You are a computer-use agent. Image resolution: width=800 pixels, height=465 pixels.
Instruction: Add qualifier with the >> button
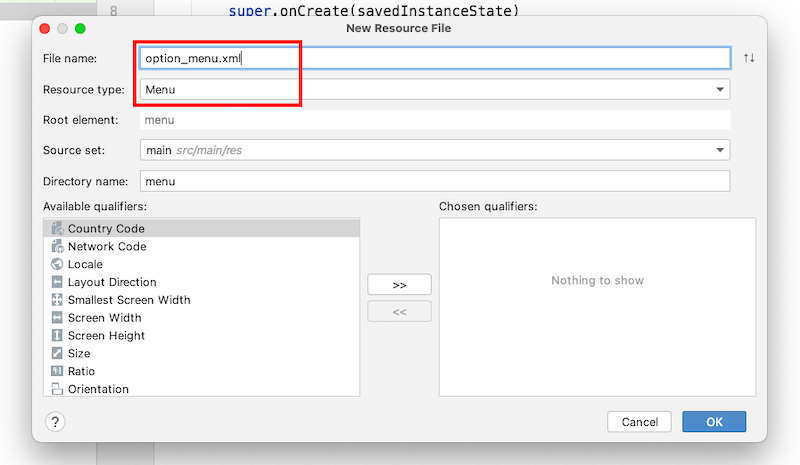pyautogui.click(x=399, y=284)
